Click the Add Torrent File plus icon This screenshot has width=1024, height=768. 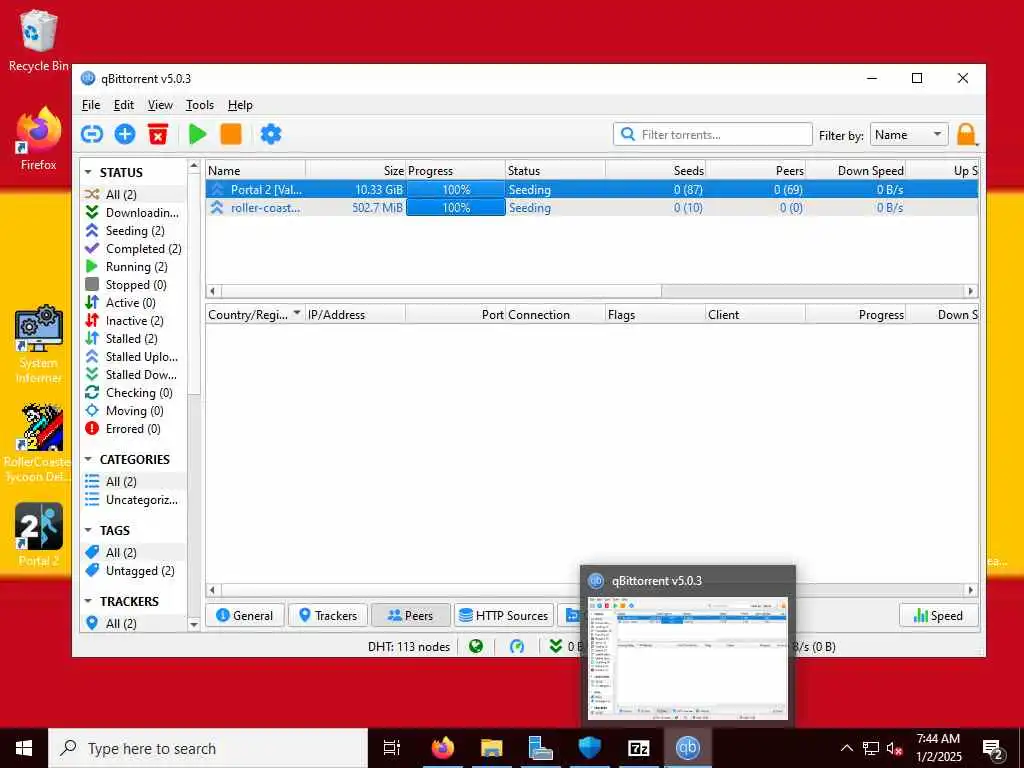[x=125, y=135]
